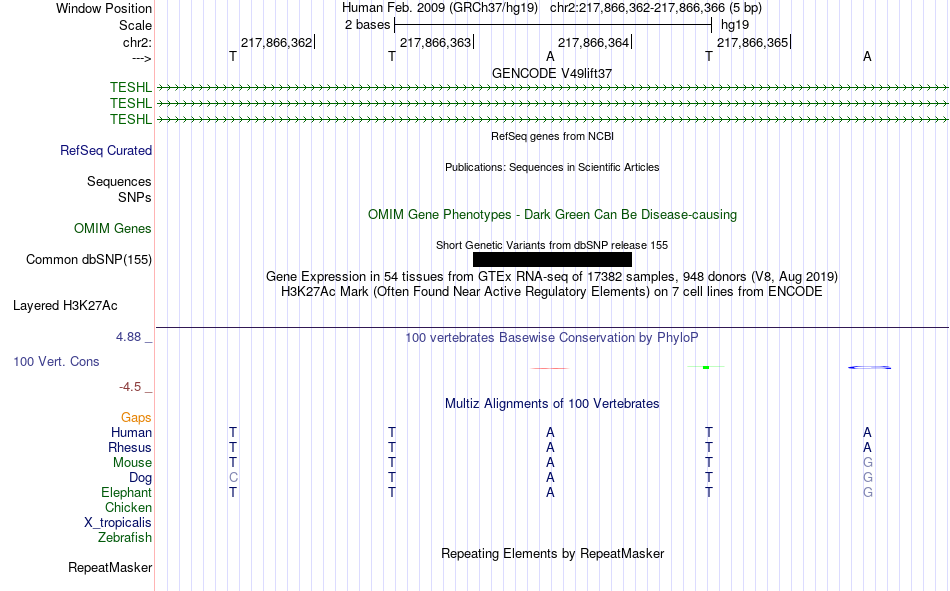The height and width of the screenshot is (591, 950).
Task: Open the RefSeq Curated track label
Action: coord(106,150)
